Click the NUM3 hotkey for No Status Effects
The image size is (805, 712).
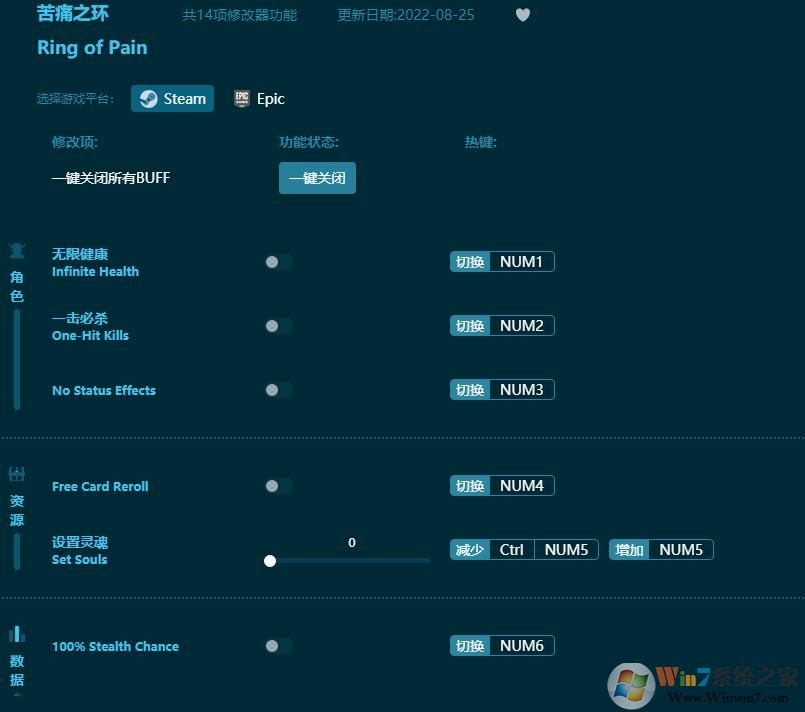coord(522,390)
